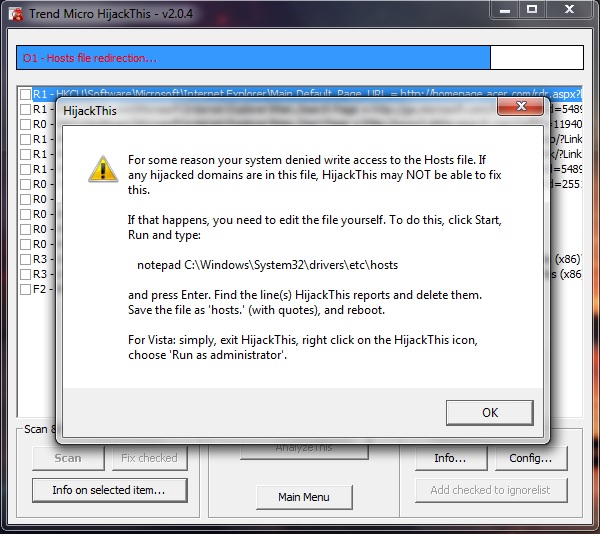Viewport: 600px width, 534px height.
Task: Click the Fix checked button
Action: pos(150,458)
